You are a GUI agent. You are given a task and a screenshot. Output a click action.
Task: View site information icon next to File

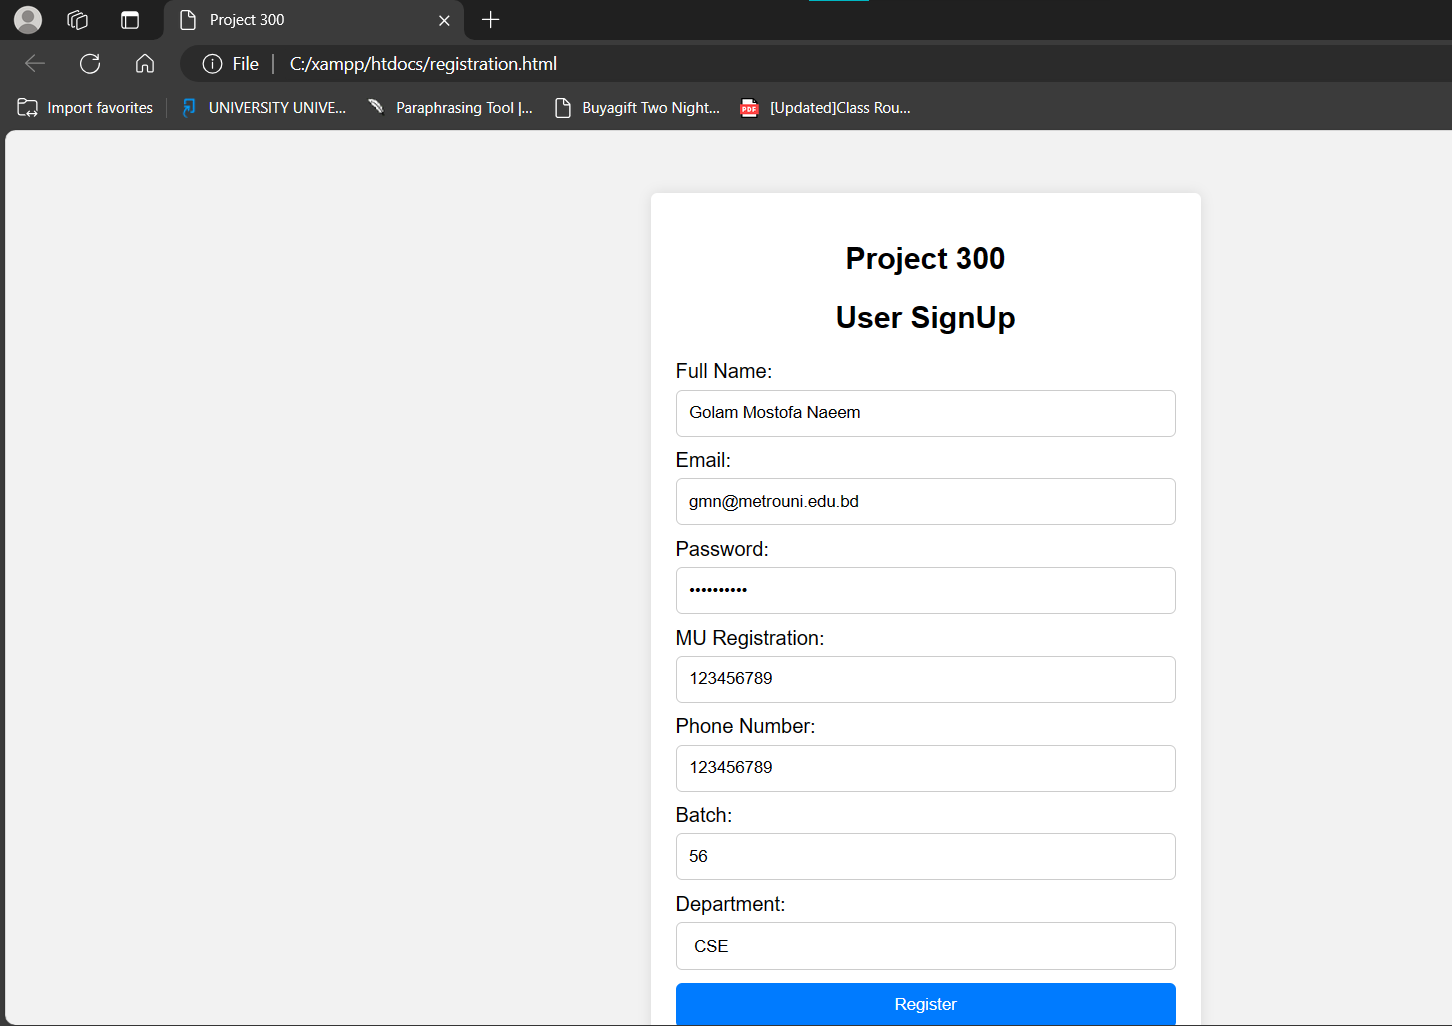pos(212,64)
